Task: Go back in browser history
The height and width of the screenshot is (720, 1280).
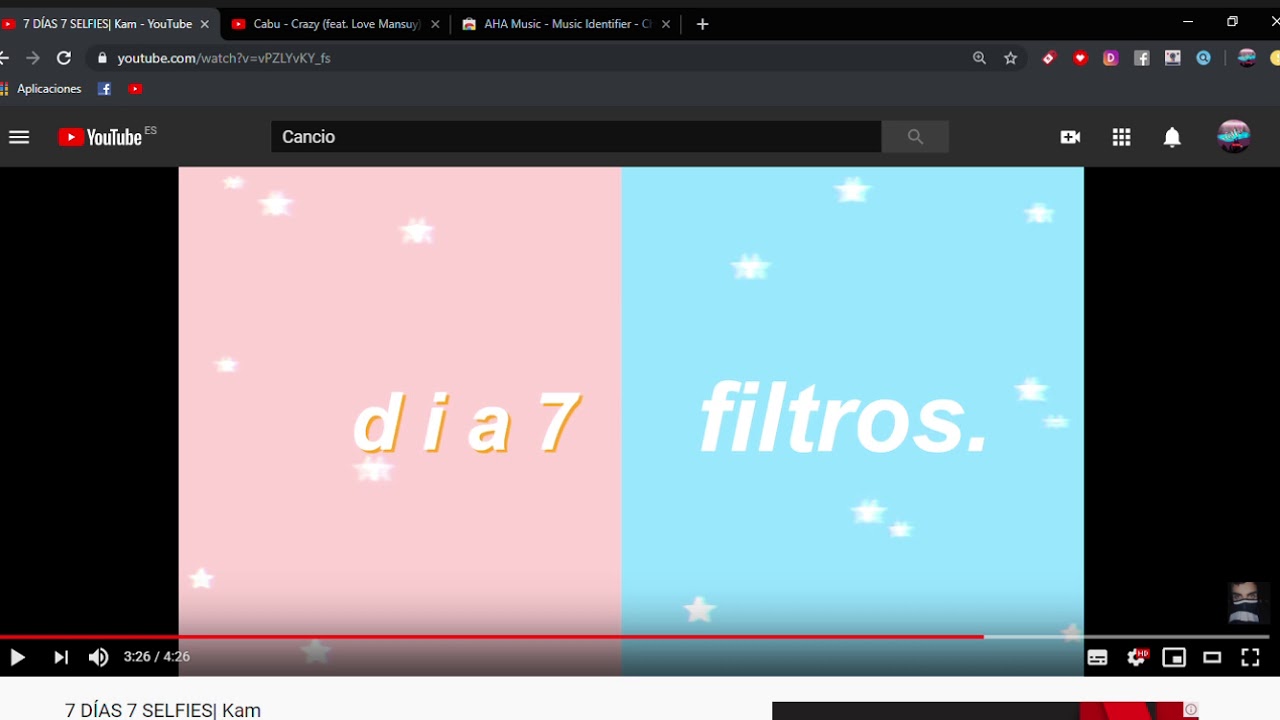Action: (4, 58)
